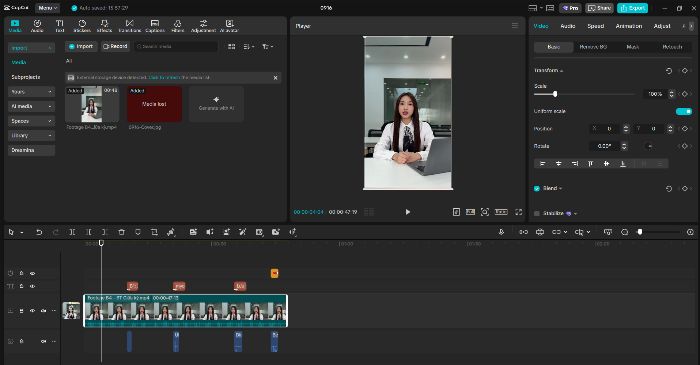700x365 pixels.
Task: Open the Filters tab
Action: tap(178, 26)
